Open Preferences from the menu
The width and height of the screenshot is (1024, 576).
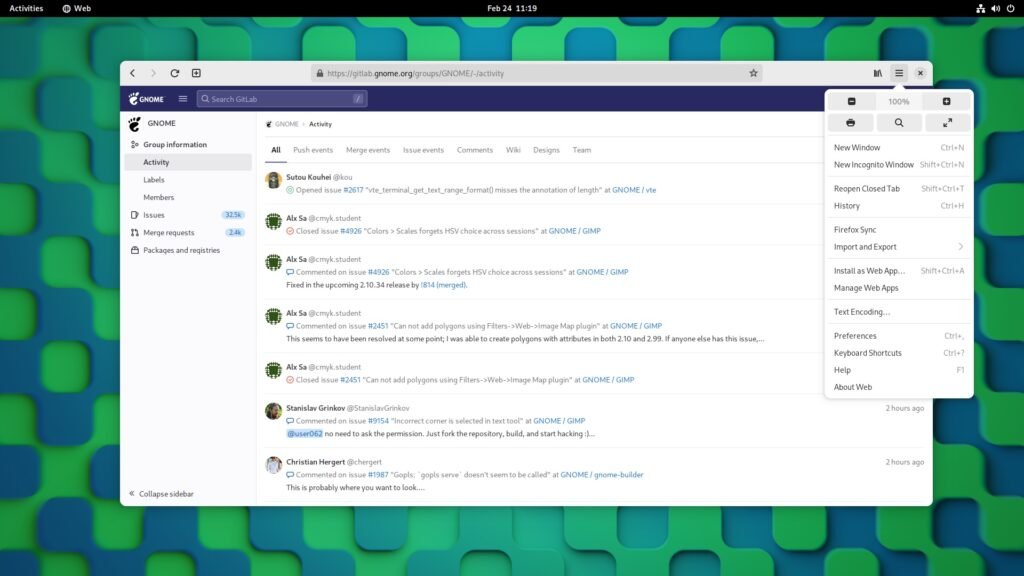(899, 336)
